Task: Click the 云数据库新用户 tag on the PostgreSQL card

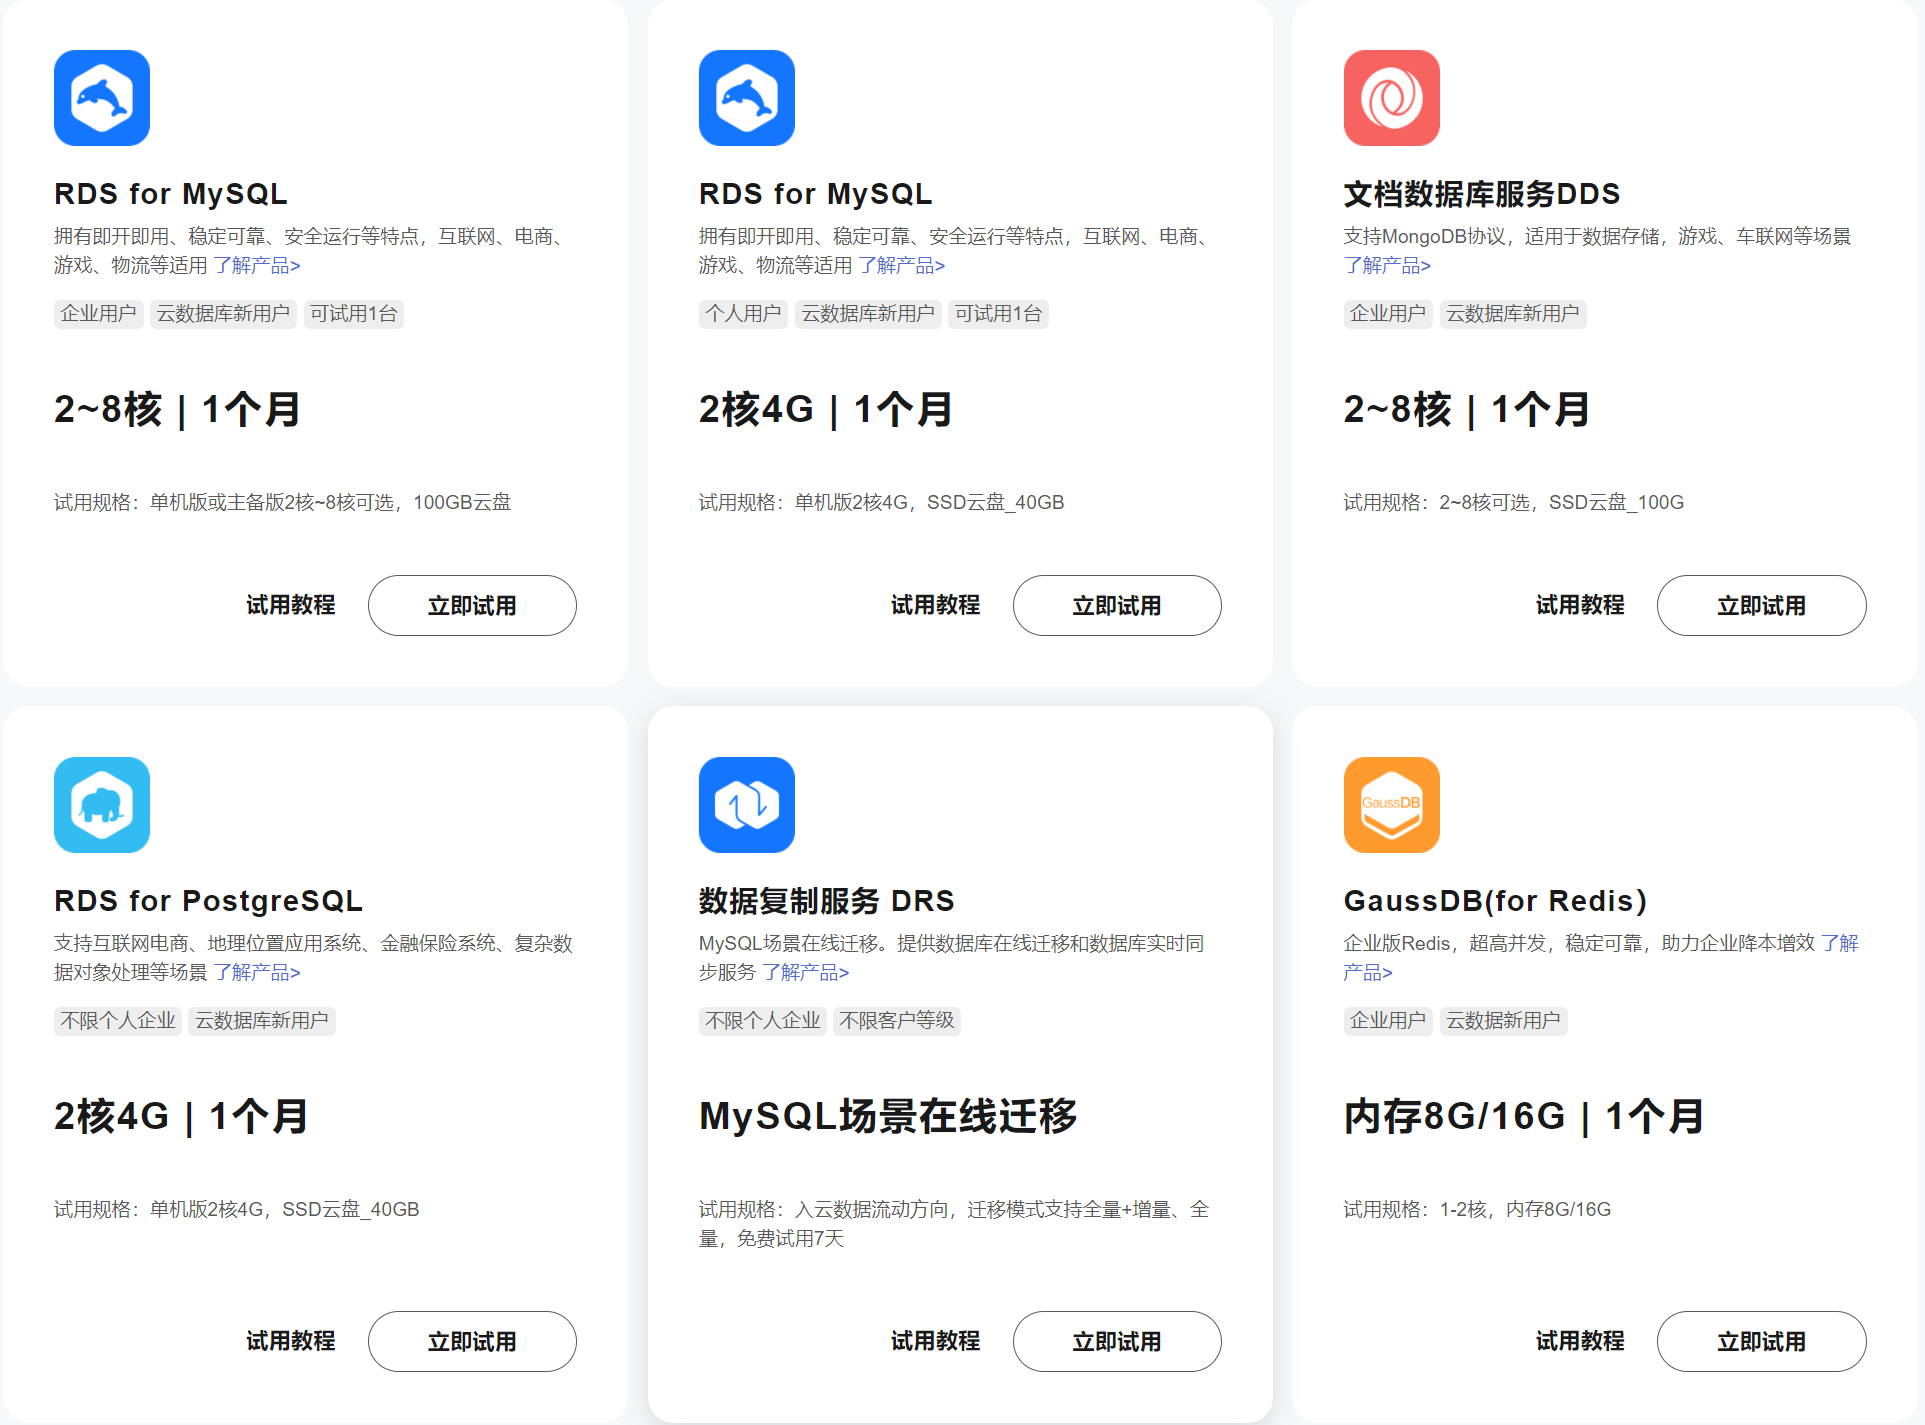Action: tap(261, 1021)
